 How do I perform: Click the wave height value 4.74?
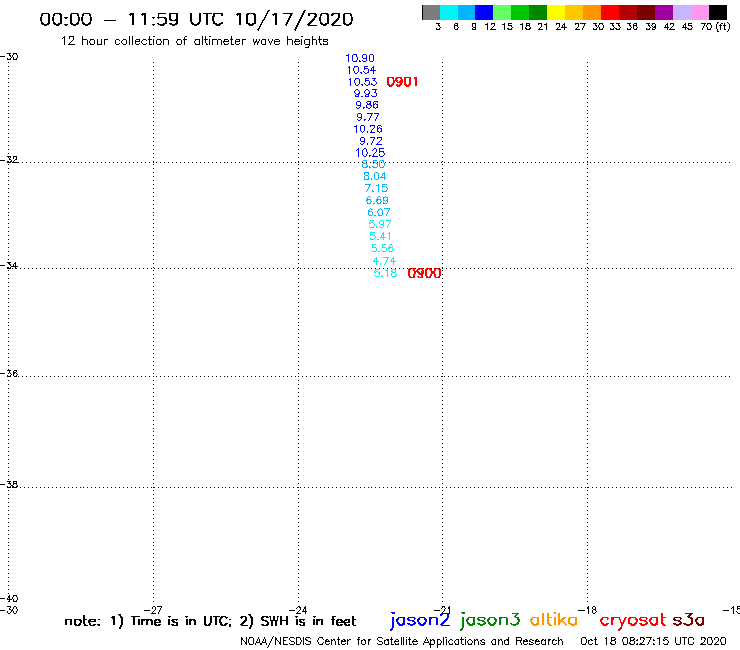[384, 261]
